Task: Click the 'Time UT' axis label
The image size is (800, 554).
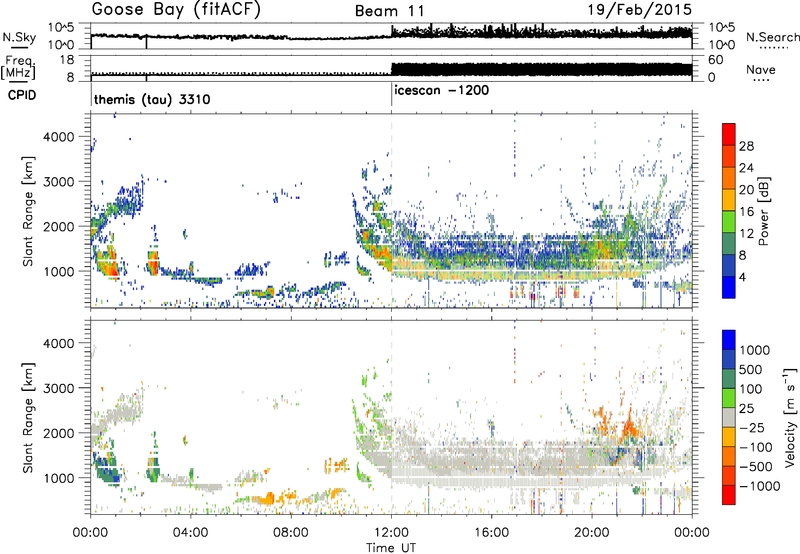Action: 391,547
